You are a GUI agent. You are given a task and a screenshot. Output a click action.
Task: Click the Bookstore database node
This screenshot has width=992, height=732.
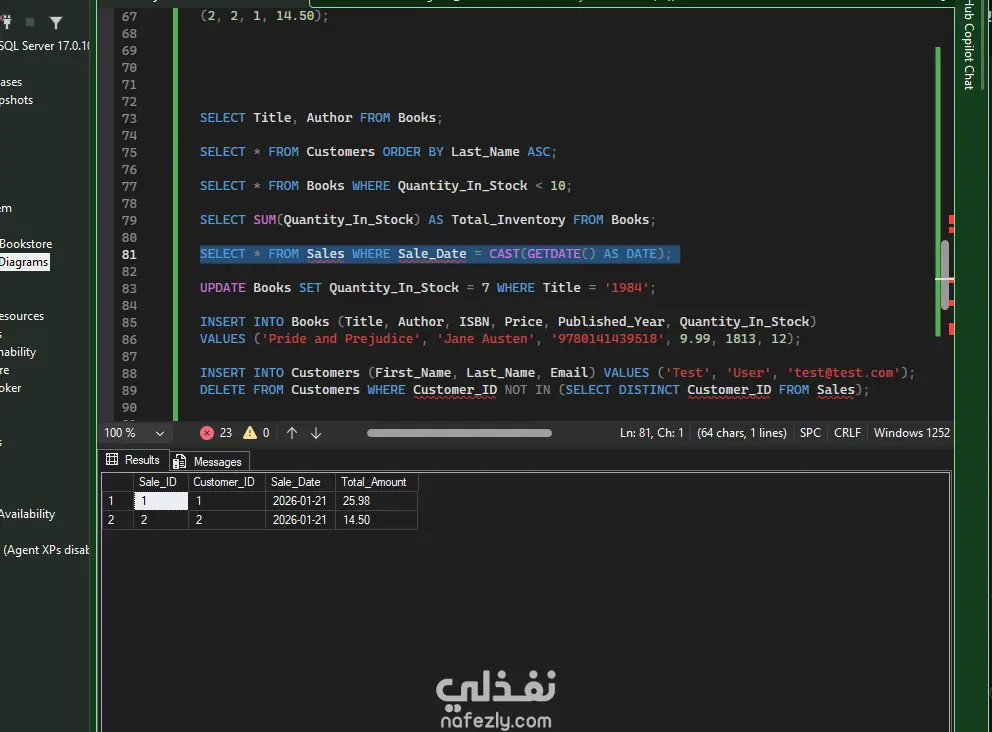(26, 244)
